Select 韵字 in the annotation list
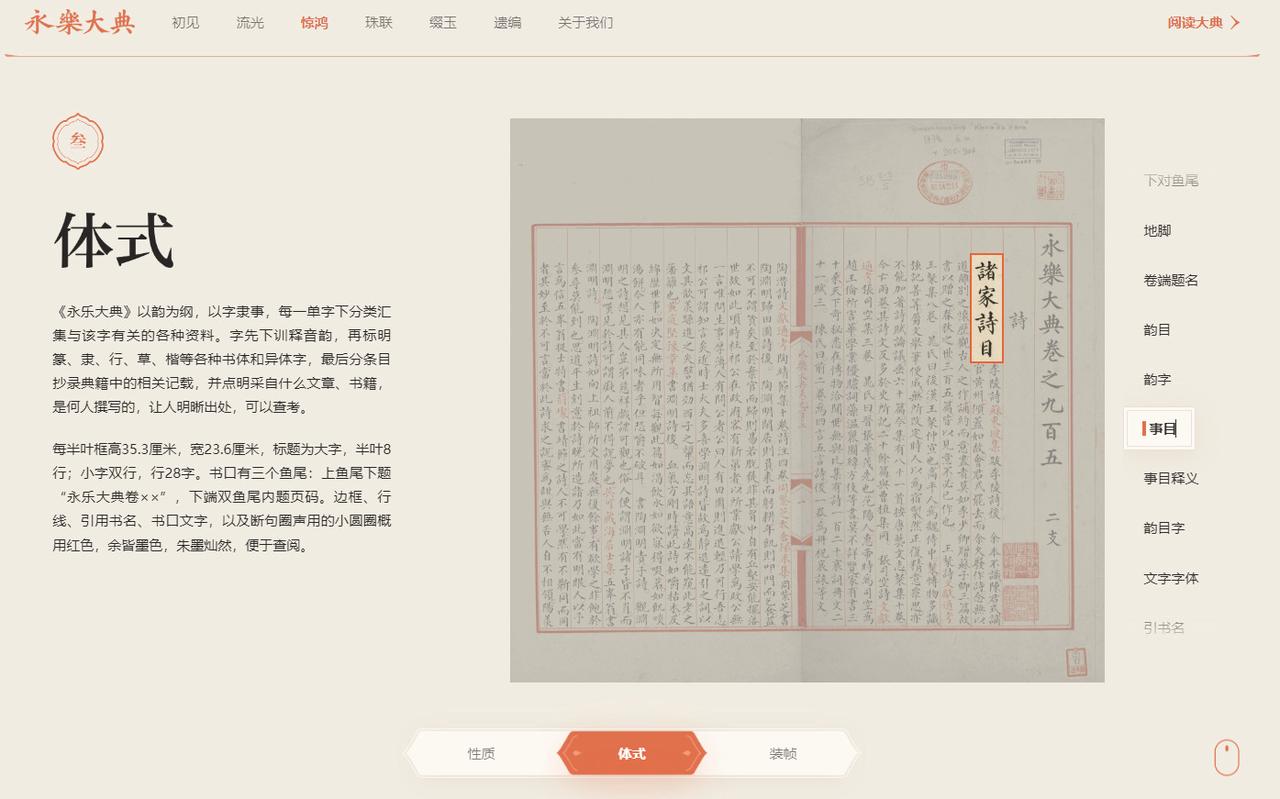Viewport: 1280px width, 799px height. (x=1157, y=380)
